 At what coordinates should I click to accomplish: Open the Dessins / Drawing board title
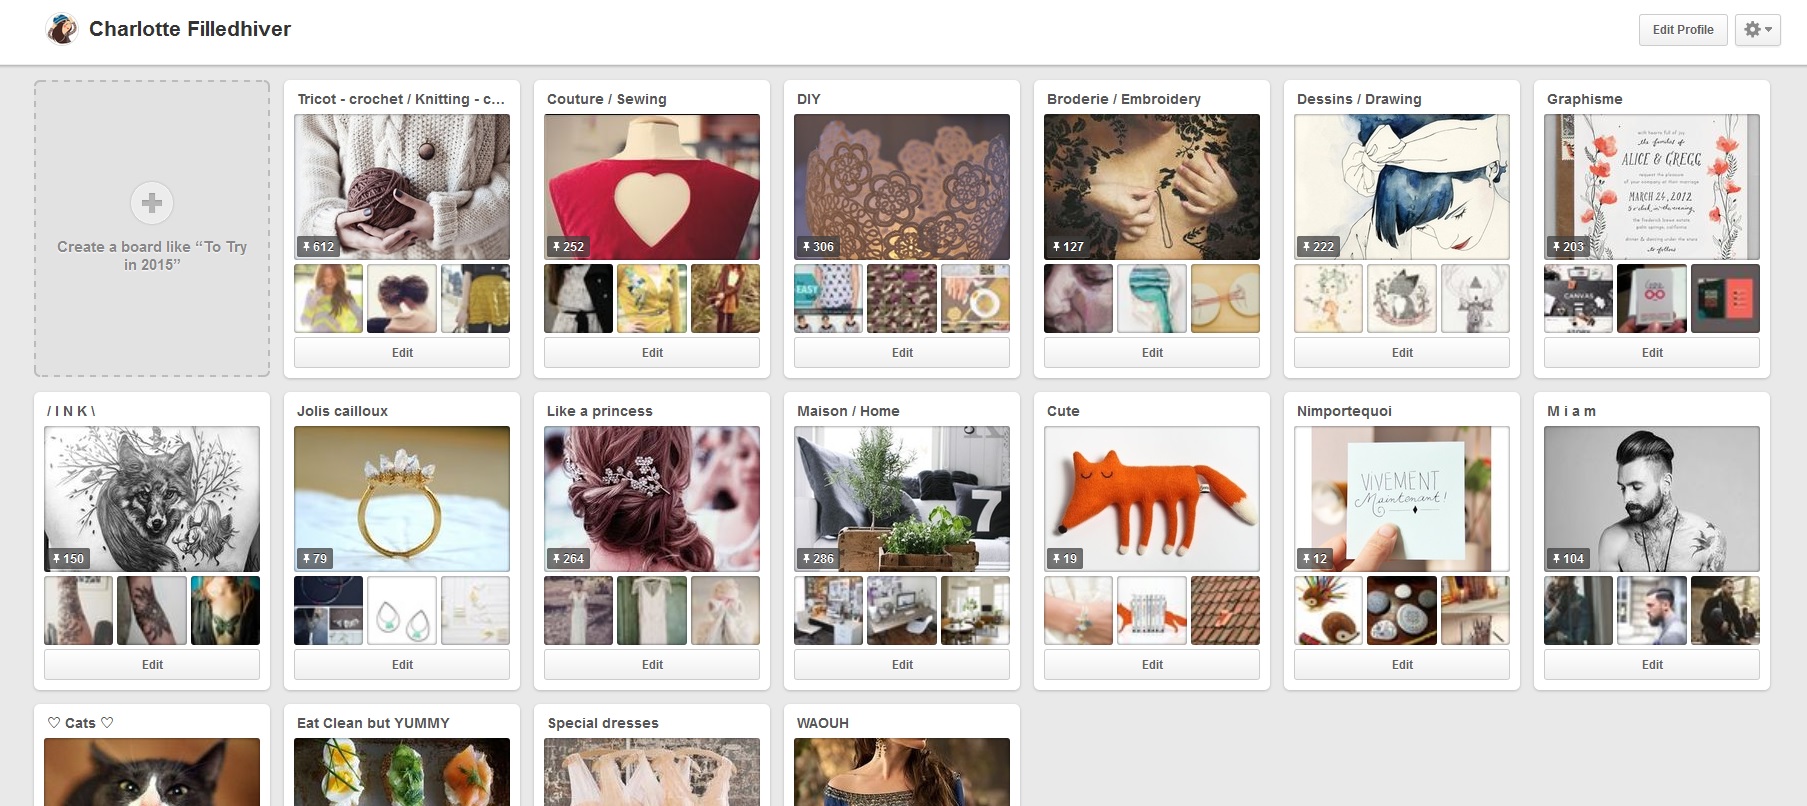pyautogui.click(x=1359, y=99)
